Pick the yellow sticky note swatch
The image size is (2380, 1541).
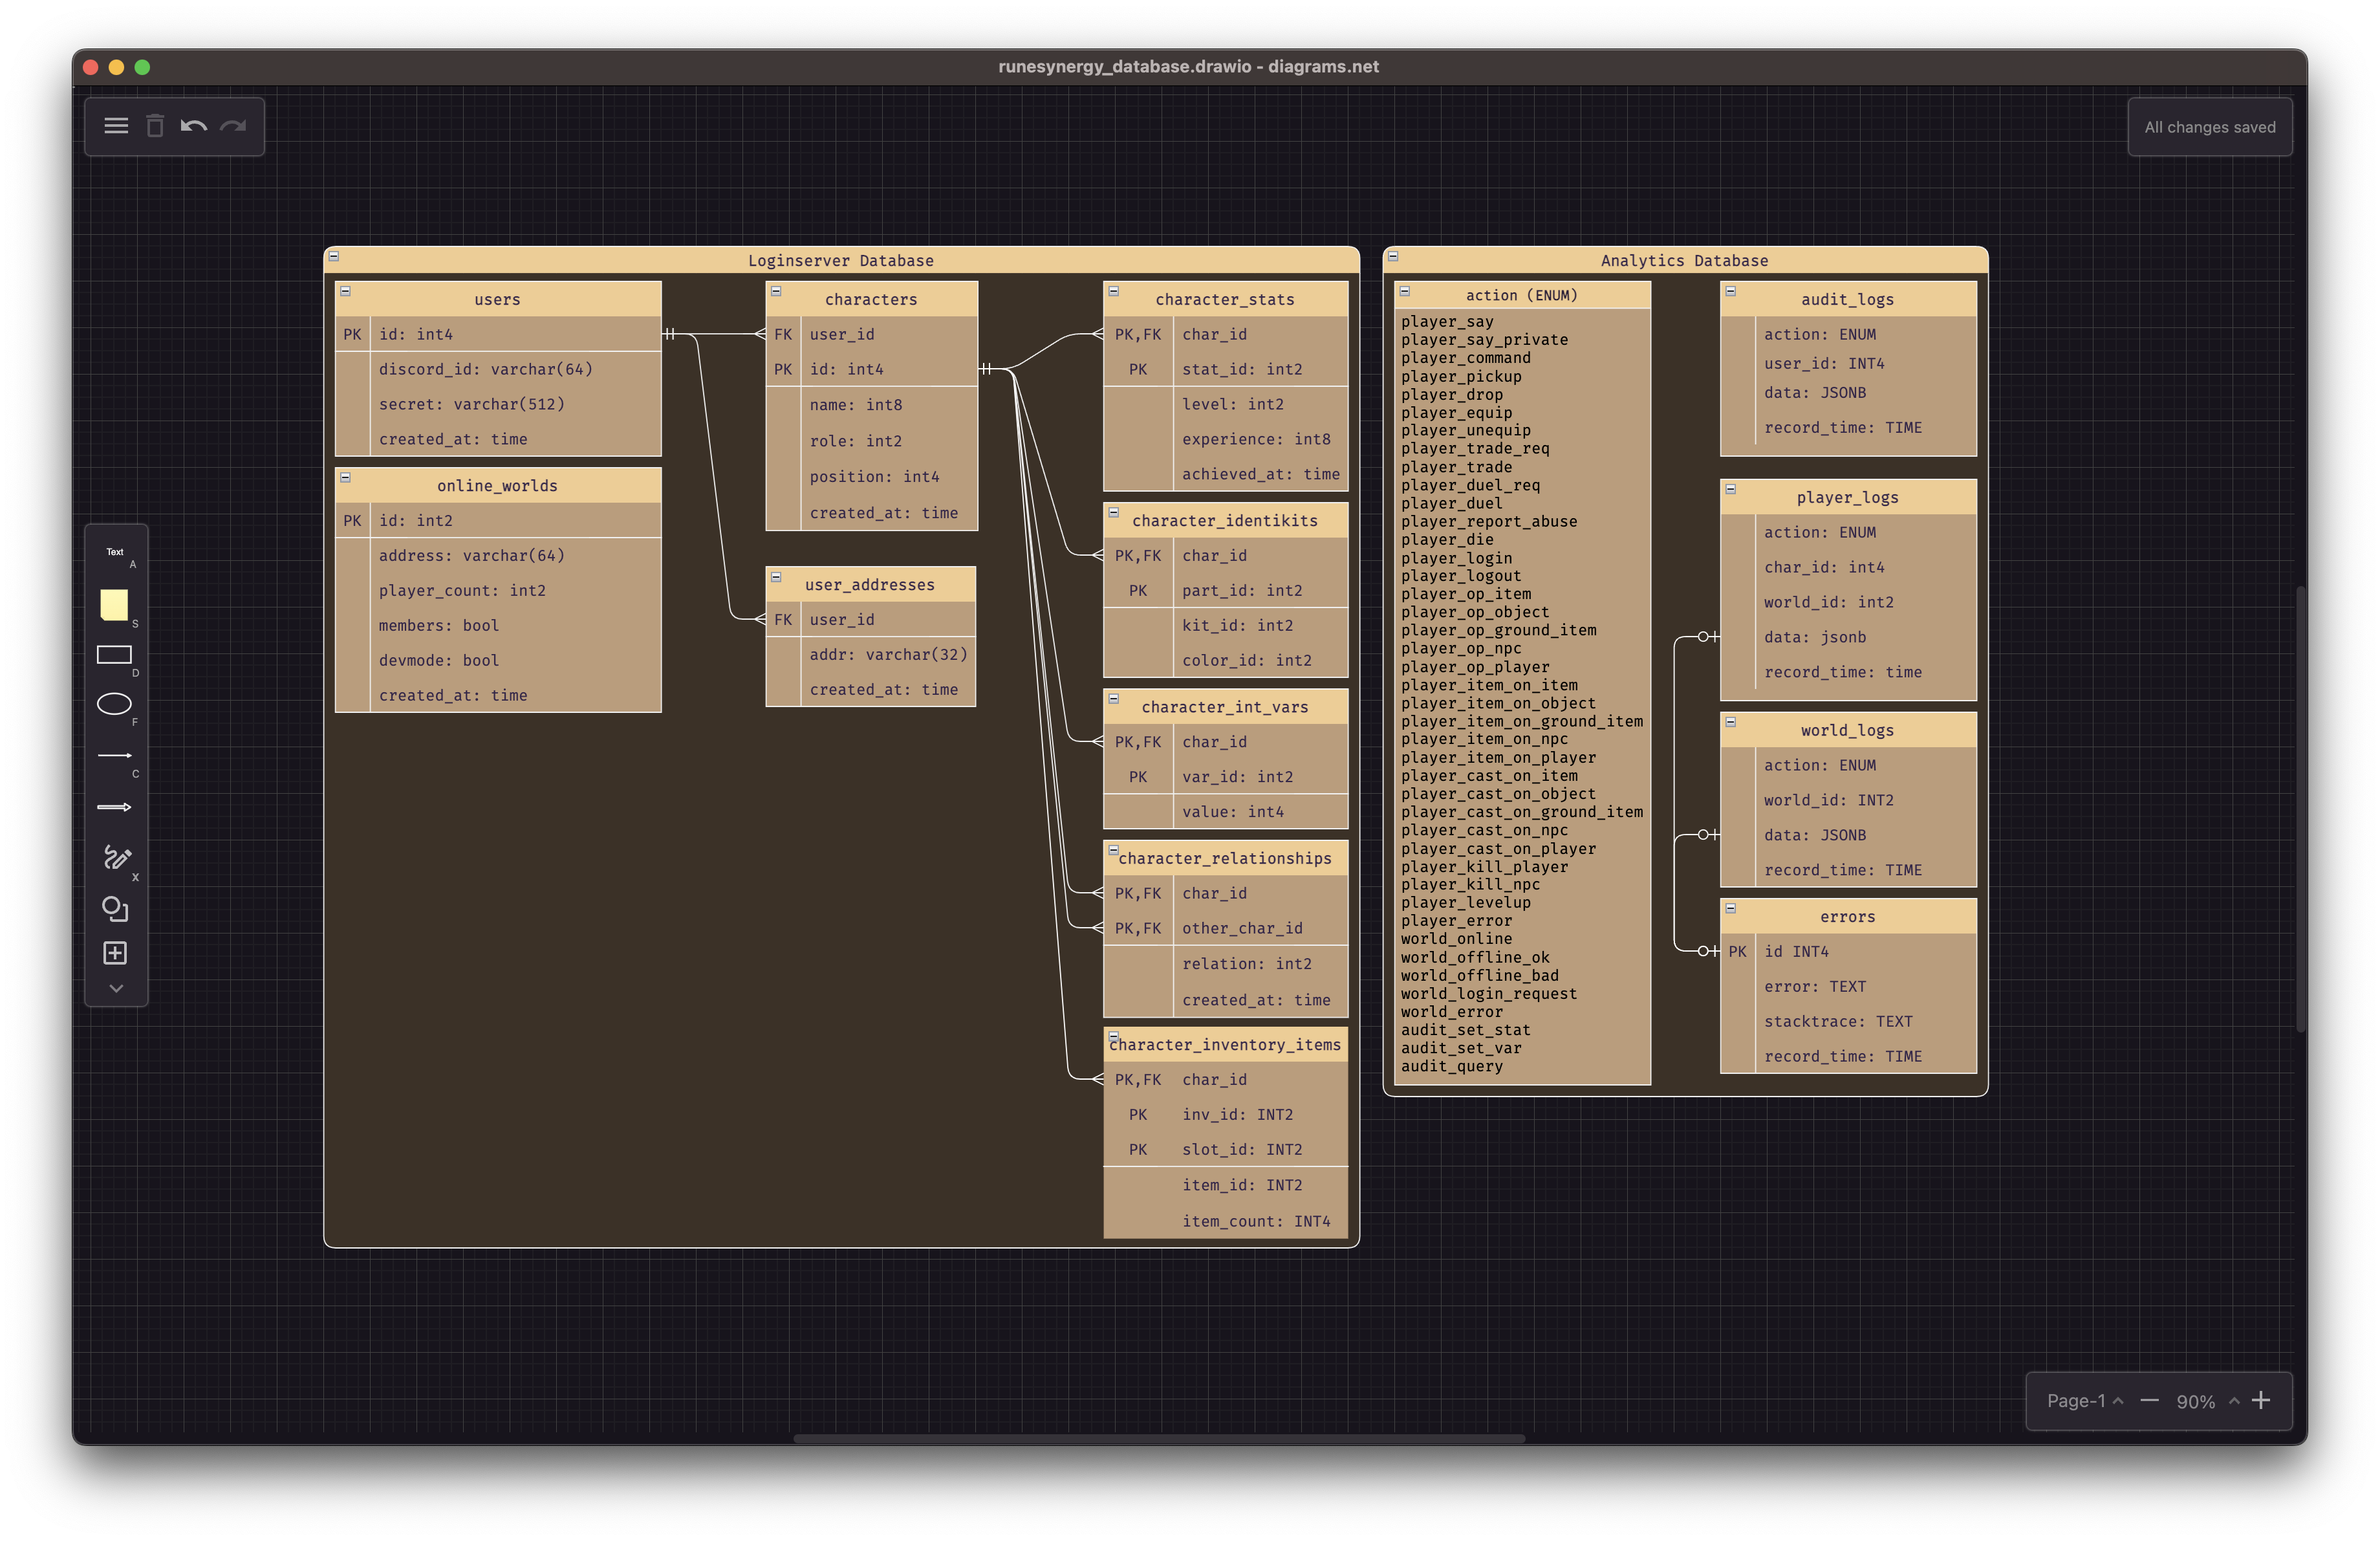(x=114, y=604)
